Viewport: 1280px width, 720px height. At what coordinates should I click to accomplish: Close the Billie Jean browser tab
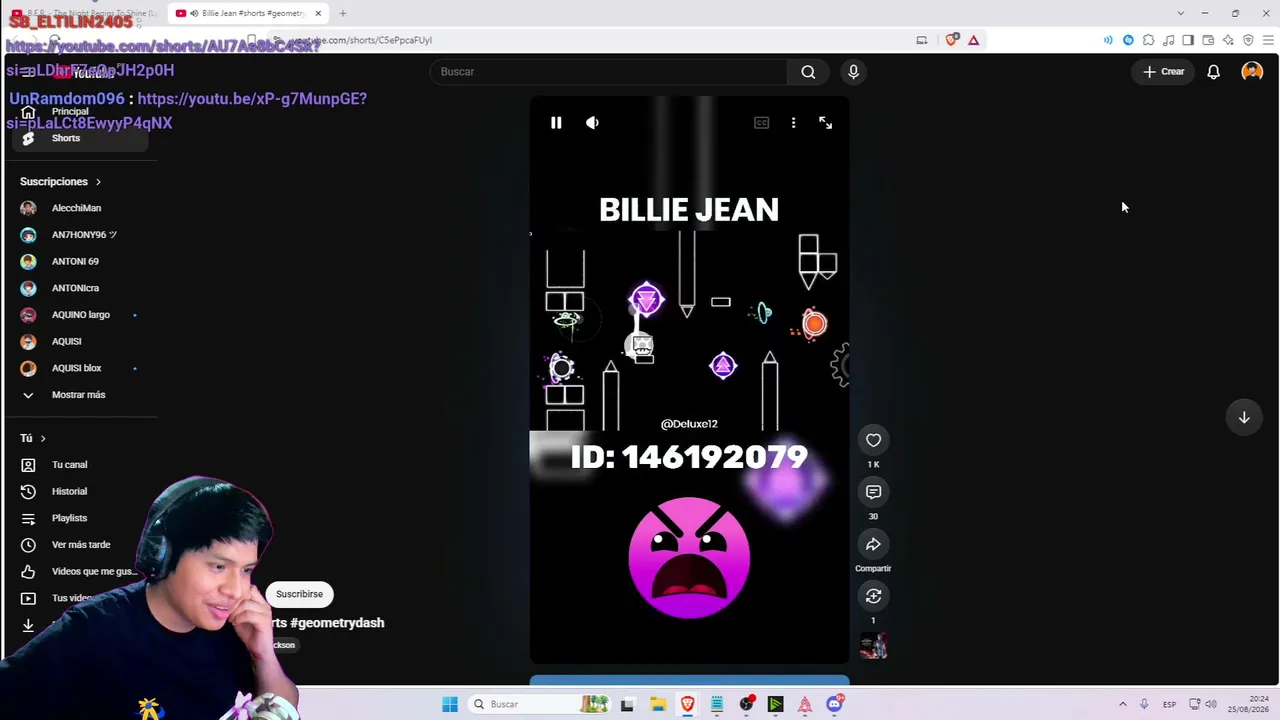pos(318,13)
